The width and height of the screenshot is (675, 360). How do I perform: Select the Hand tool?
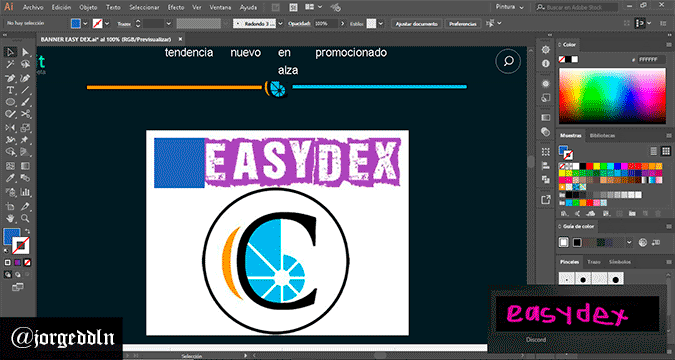(10, 218)
